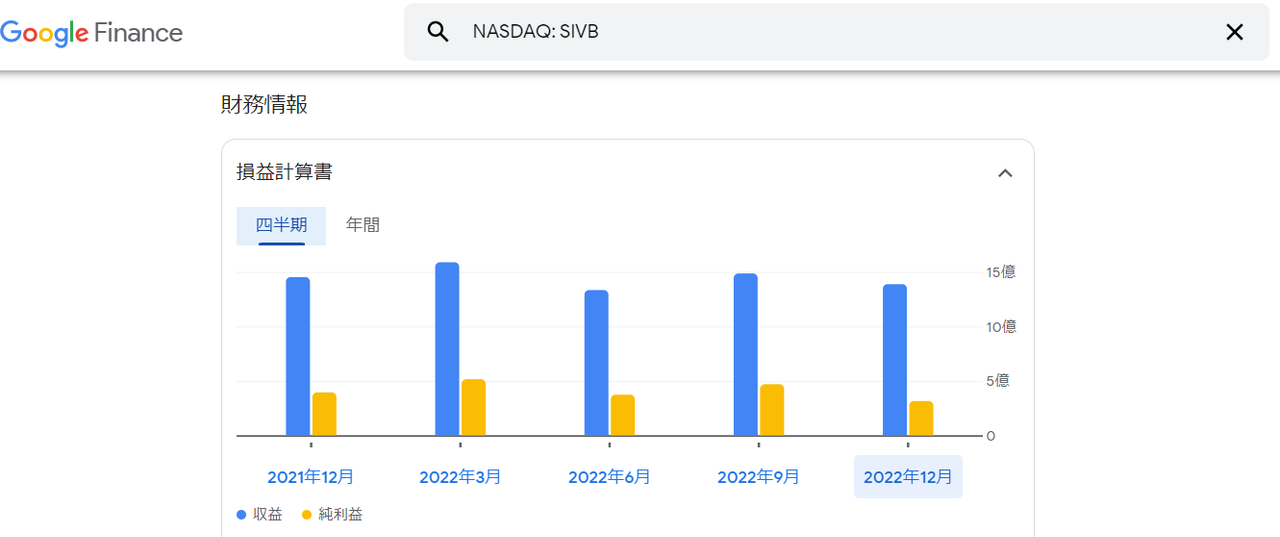Switch to the 四半期 tab
This screenshot has height=537, width=1280.
tap(281, 225)
